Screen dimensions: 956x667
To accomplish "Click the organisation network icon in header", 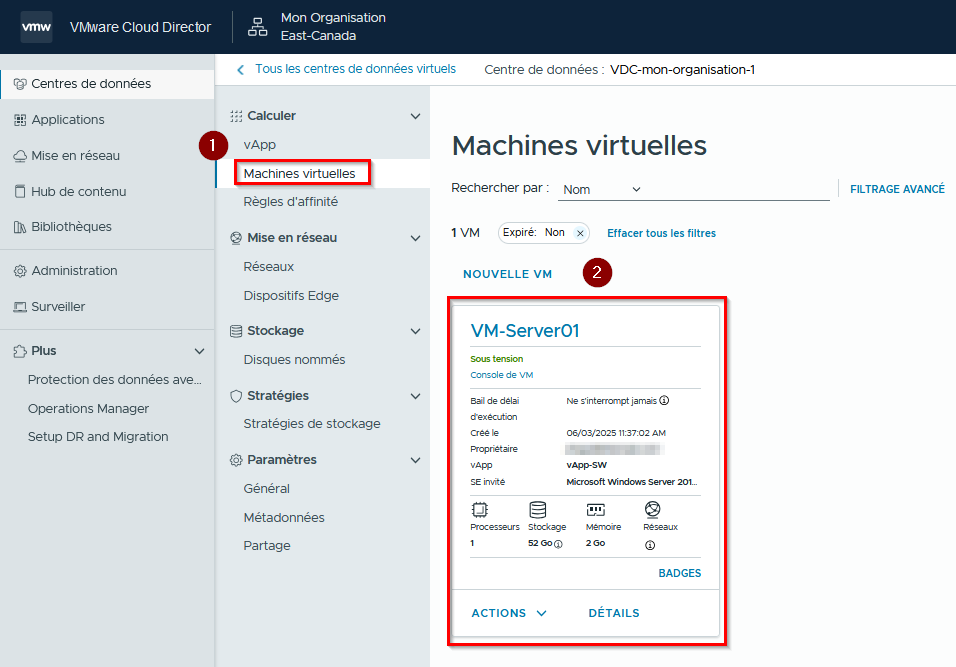I will [x=257, y=27].
